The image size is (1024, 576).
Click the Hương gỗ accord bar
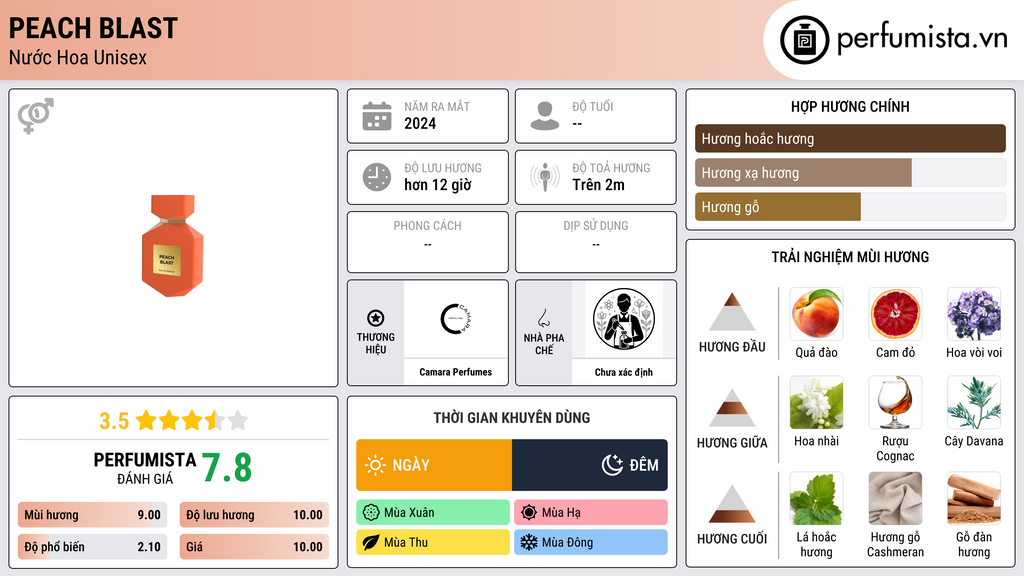click(850, 207)
